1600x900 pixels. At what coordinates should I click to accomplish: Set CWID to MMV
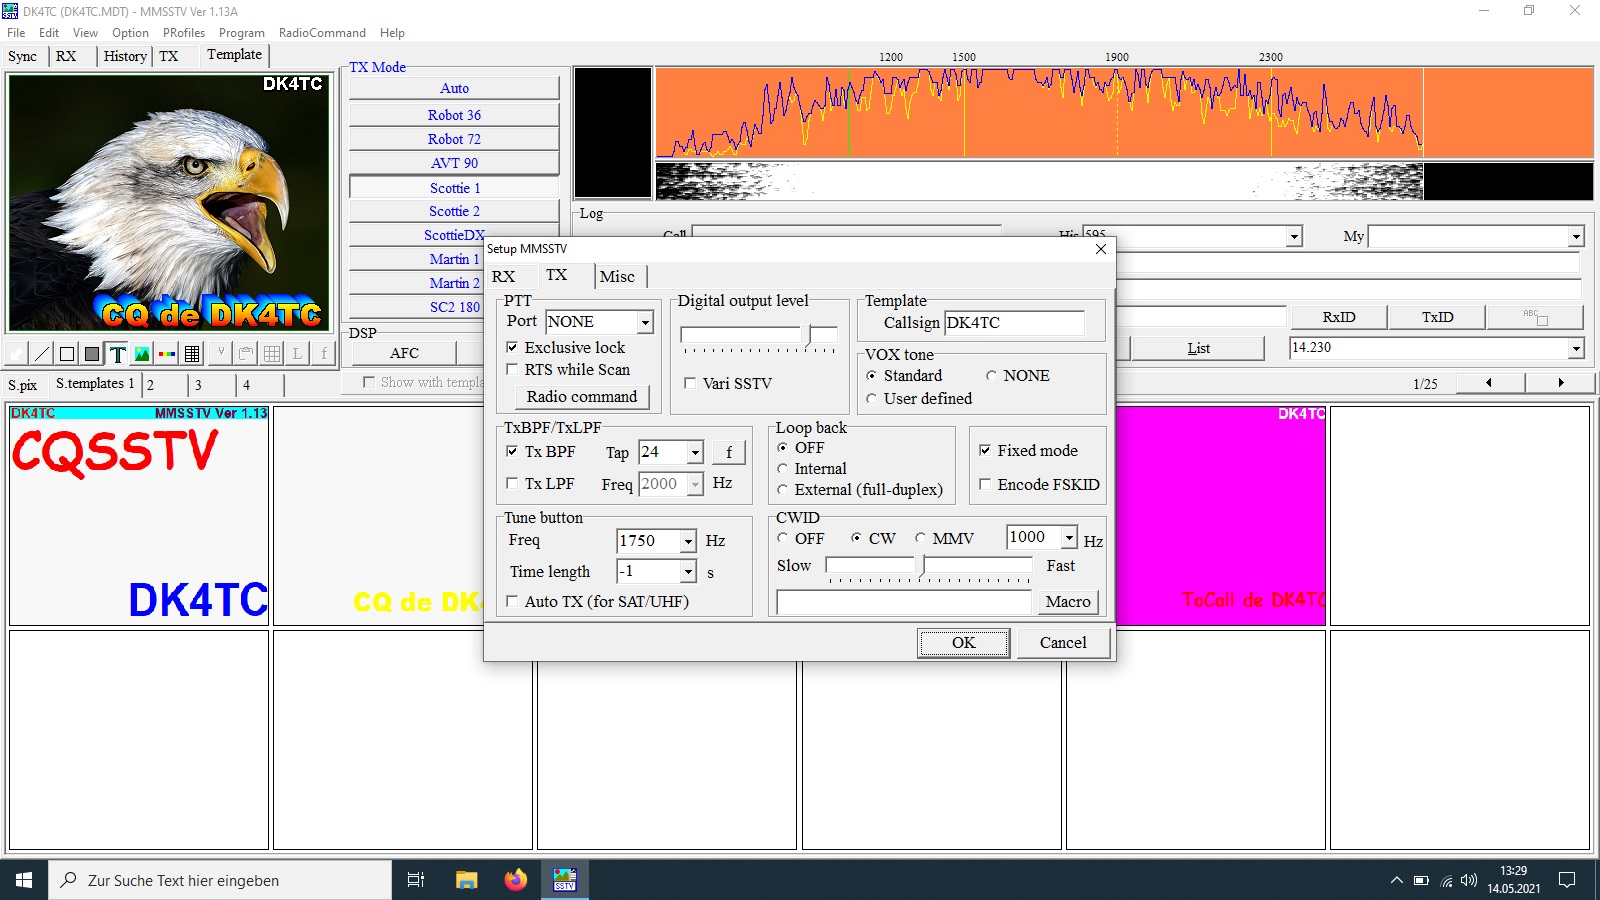coord(920,537)
